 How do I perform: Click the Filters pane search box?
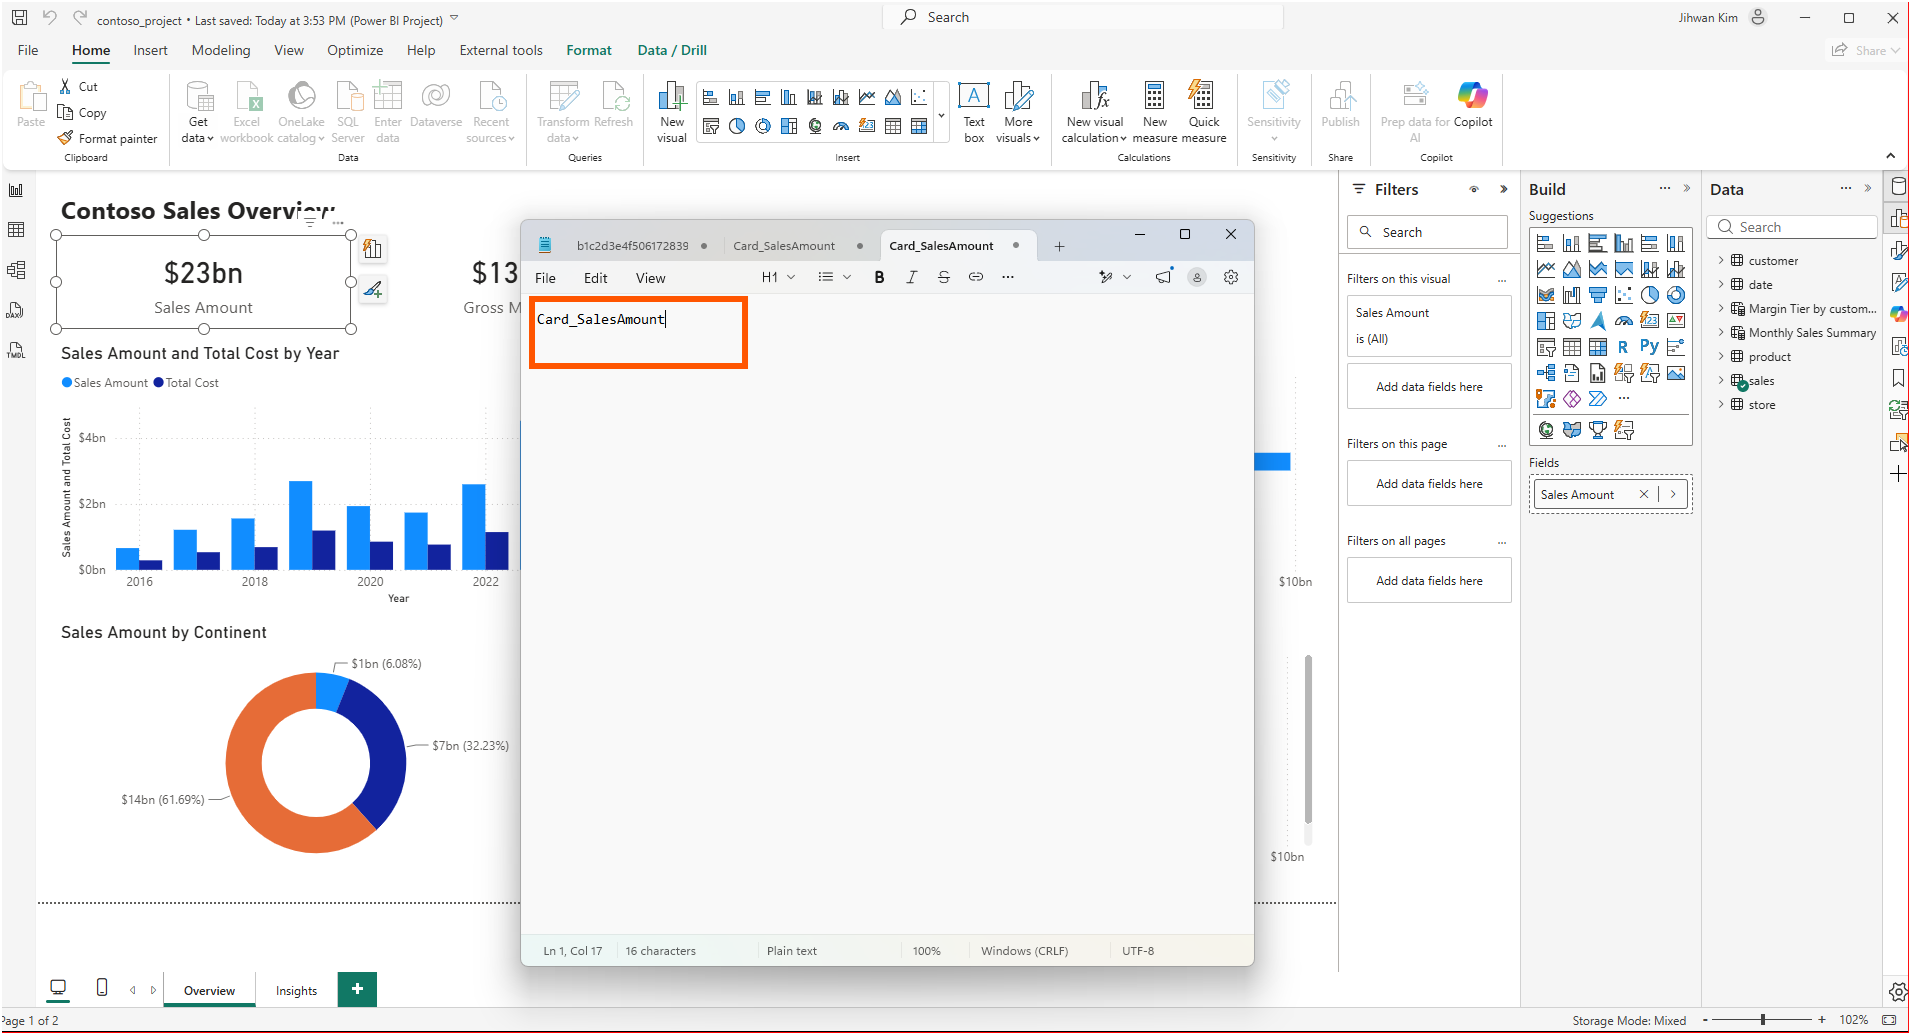pyautogui.click(x=1427, y=232)
